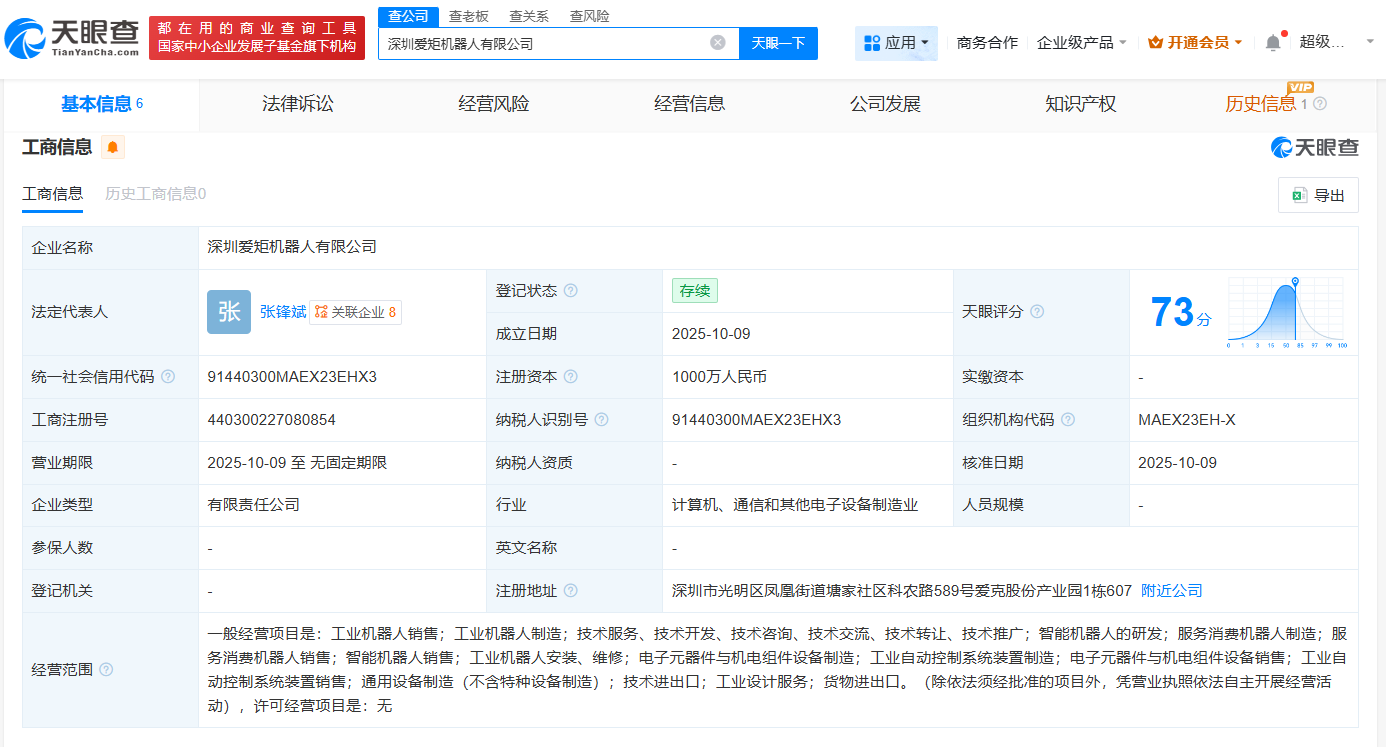Click the notification bell icon

tap(1272, 41)
